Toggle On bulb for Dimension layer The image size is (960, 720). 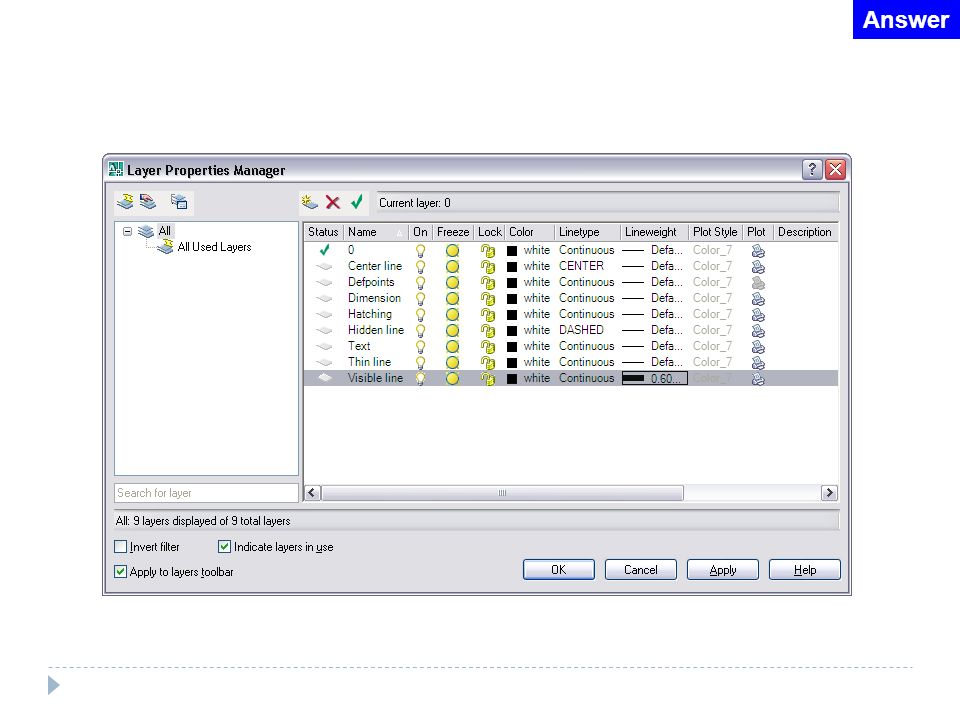420,299
